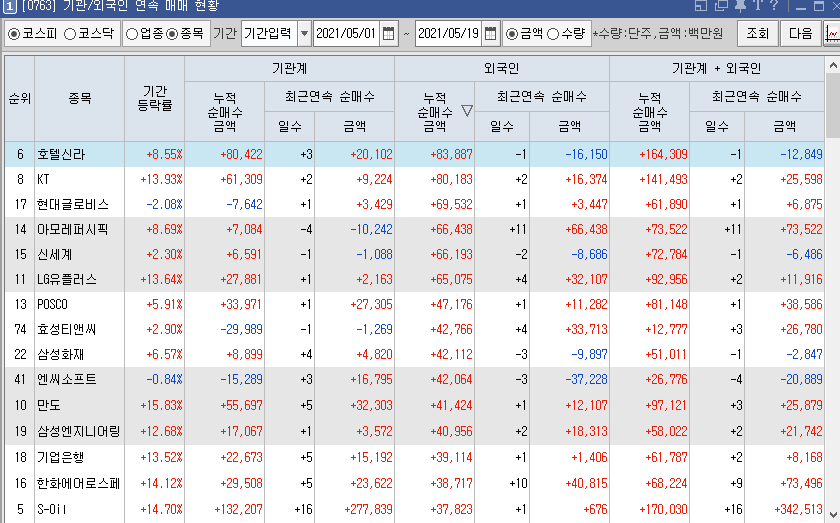
Task: Open the help question mark icon
Action: (773, 5)
